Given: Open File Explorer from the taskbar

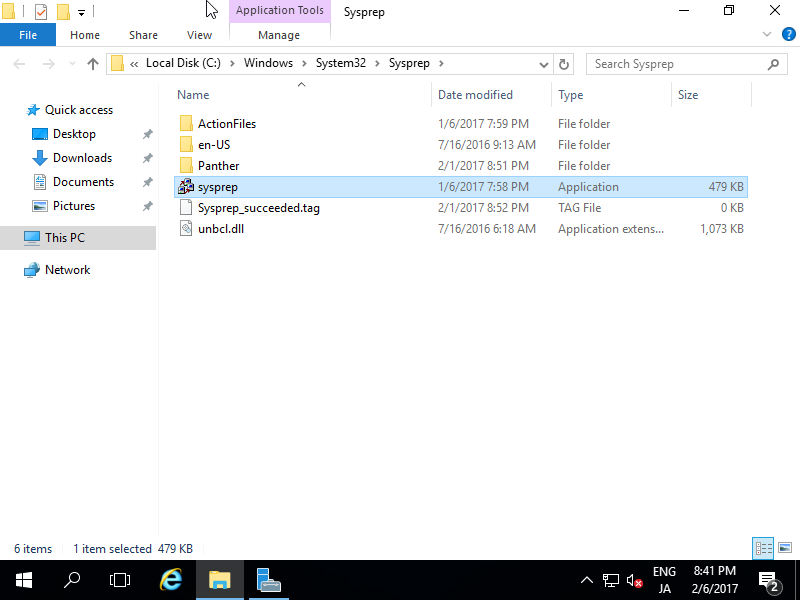Looking at the screenshot, I should 220,580.
